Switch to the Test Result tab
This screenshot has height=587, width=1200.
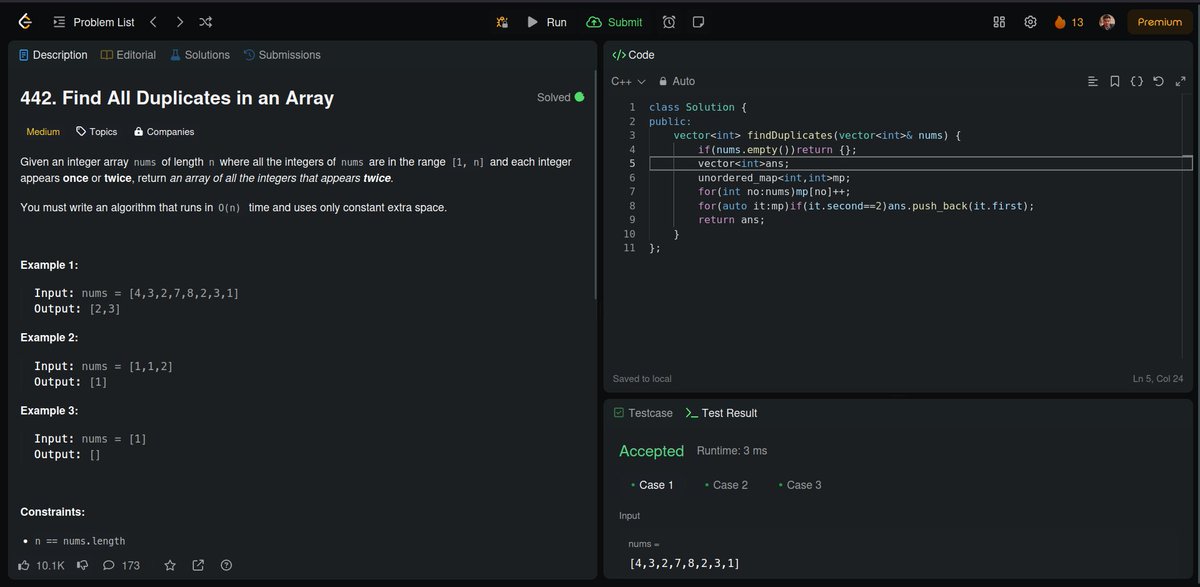(721, 413)
